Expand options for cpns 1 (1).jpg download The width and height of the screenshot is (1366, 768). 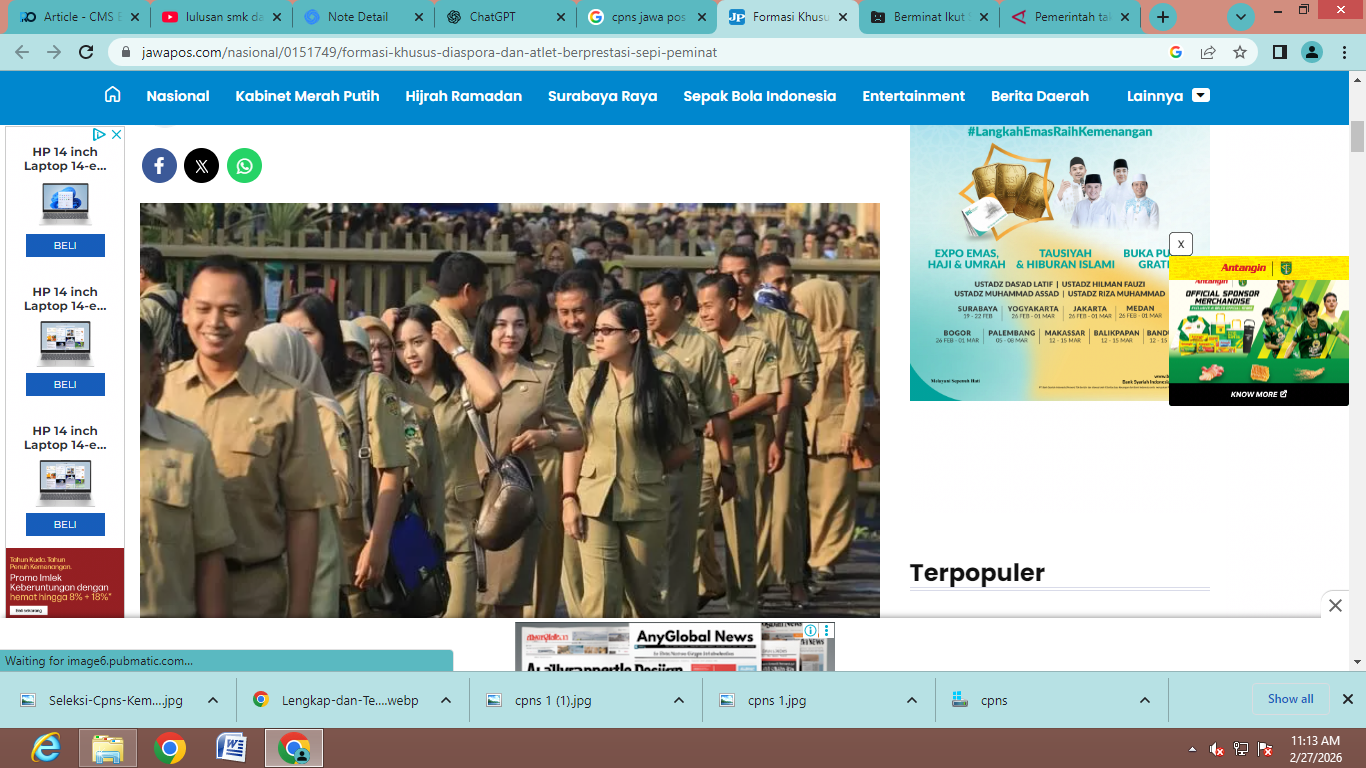[679, 700]
